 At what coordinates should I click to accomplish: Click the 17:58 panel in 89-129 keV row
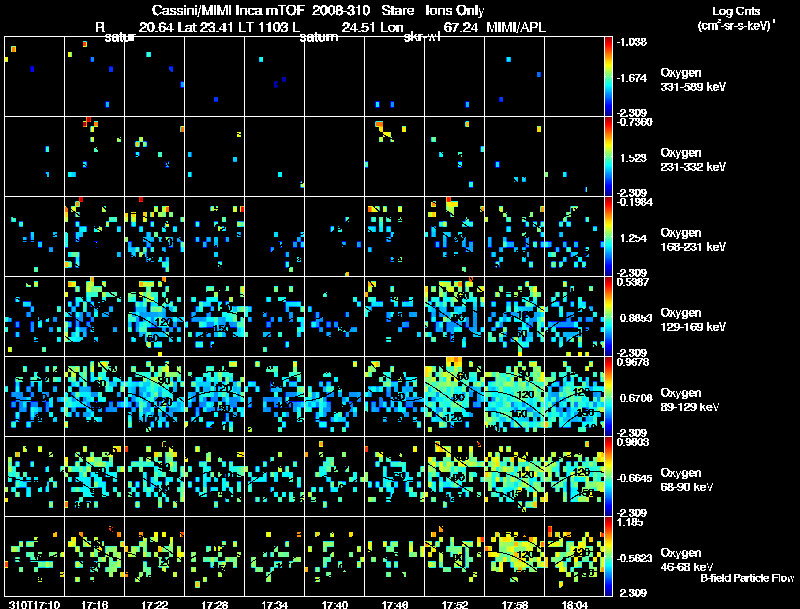point(514,396)
